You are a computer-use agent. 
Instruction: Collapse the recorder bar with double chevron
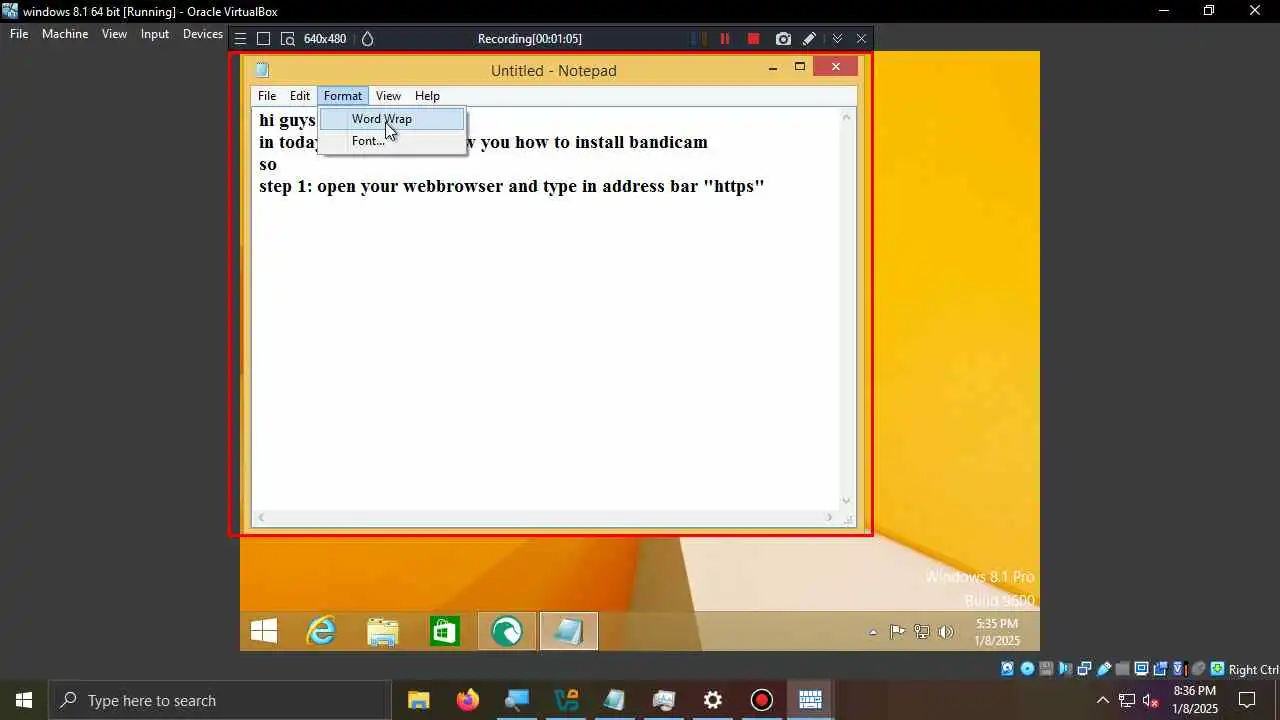click(837, 39)
